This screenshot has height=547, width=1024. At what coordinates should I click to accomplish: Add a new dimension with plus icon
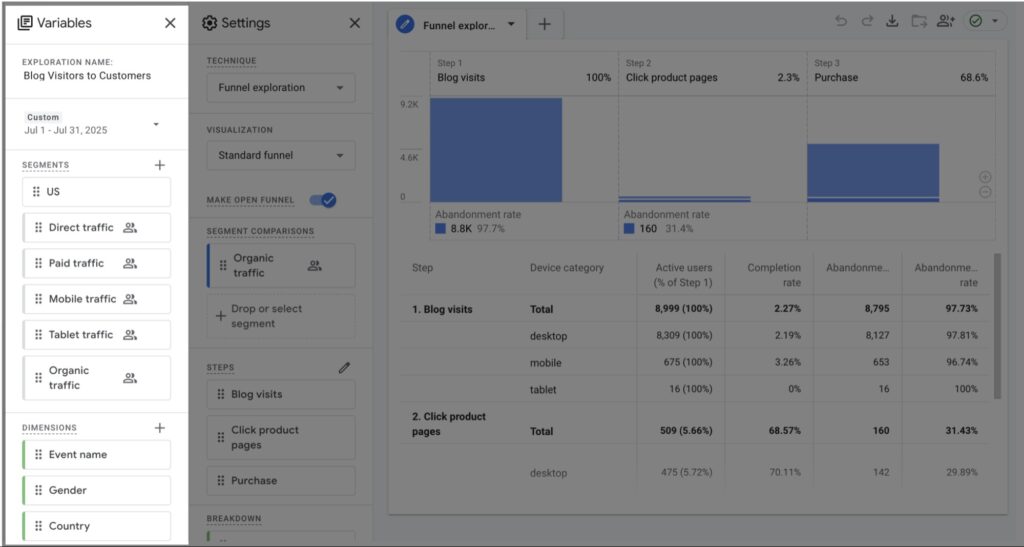(x=159, y=428)
